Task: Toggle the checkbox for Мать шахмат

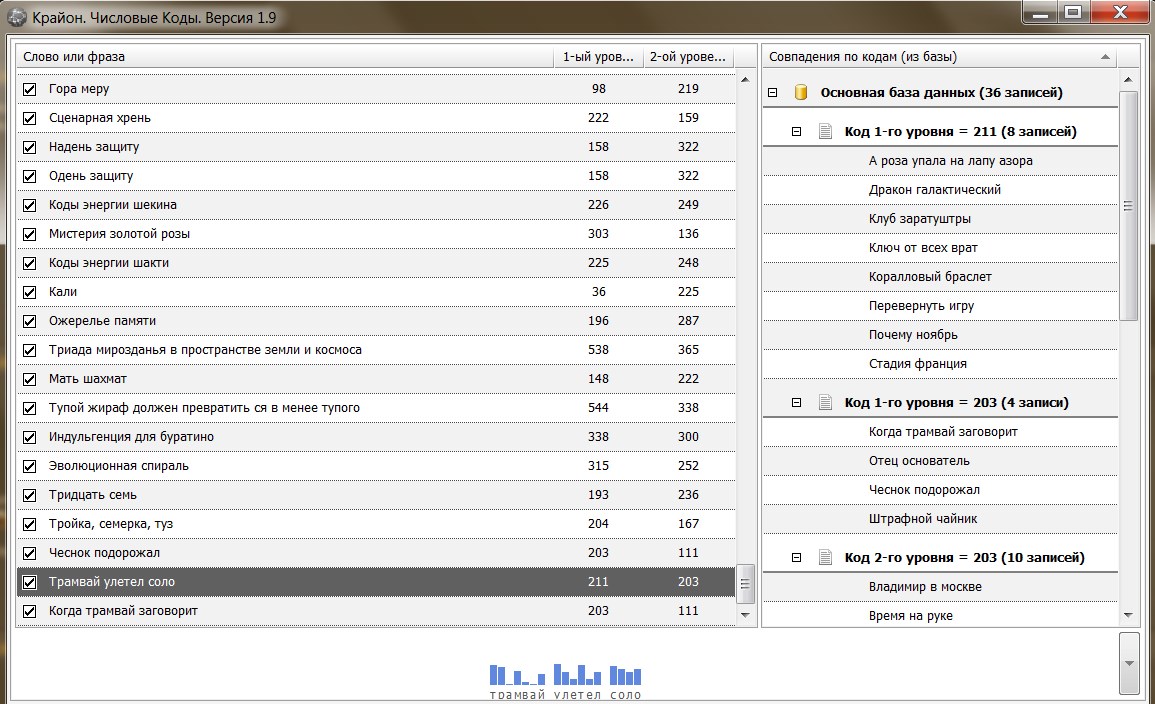Action: (30, 379)
